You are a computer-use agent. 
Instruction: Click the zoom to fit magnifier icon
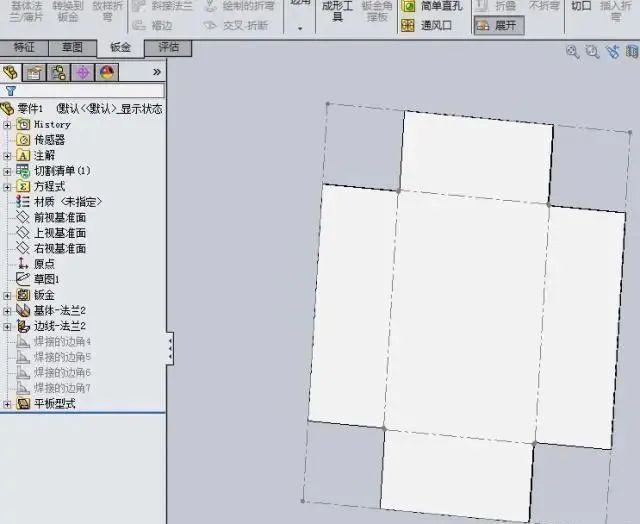pos(573,52)
